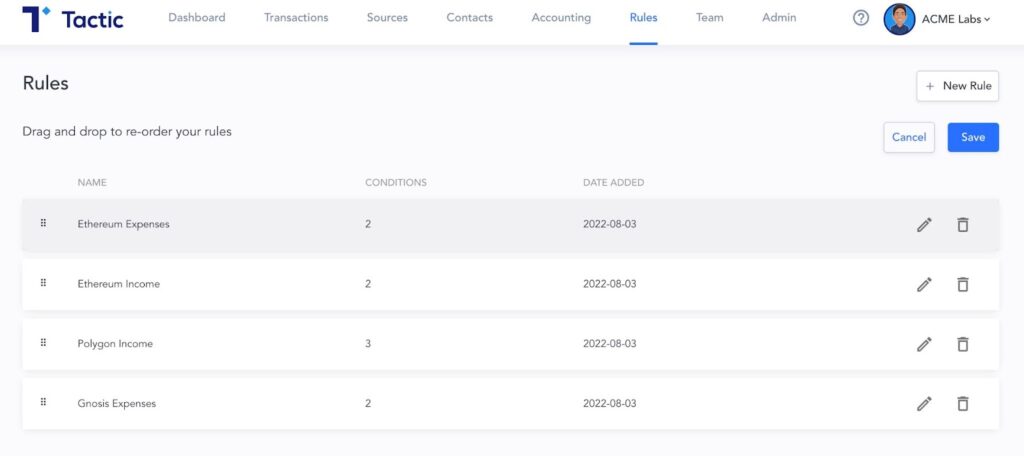Open the ACME Labs account dropdown
The height and width of the screenshot is (456, 1024).
click(937, 19)
